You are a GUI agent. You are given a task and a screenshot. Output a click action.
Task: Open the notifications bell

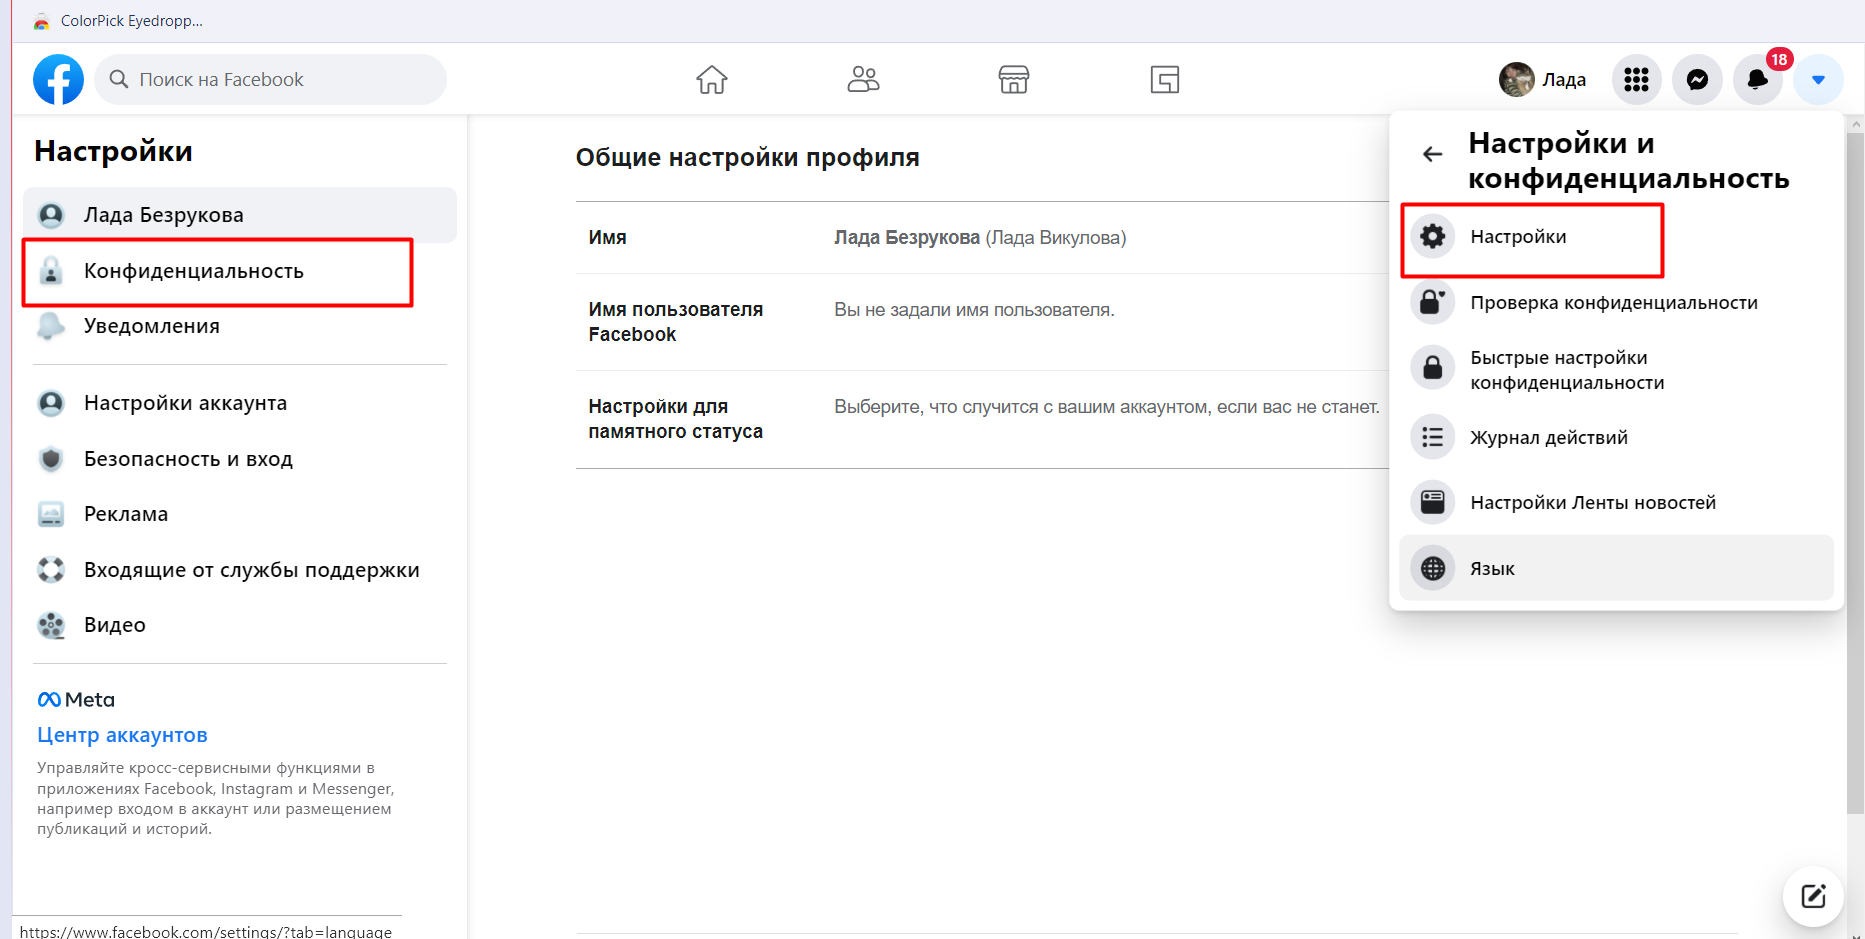click(1758, 79)
